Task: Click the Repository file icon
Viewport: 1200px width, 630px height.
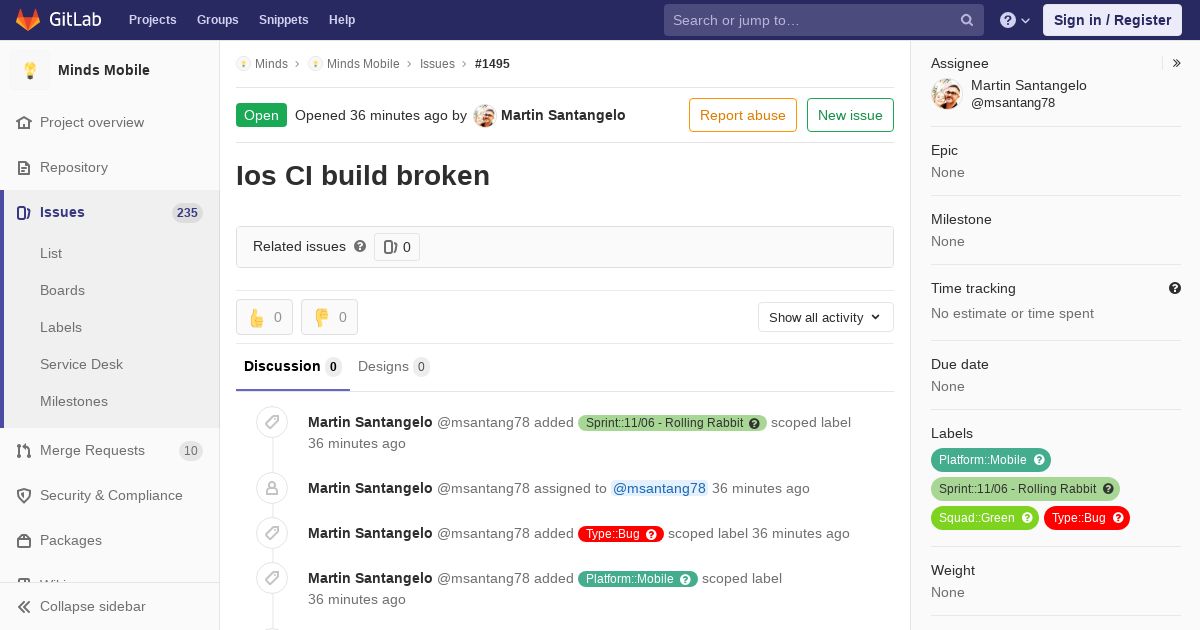Action: point(24,167)
